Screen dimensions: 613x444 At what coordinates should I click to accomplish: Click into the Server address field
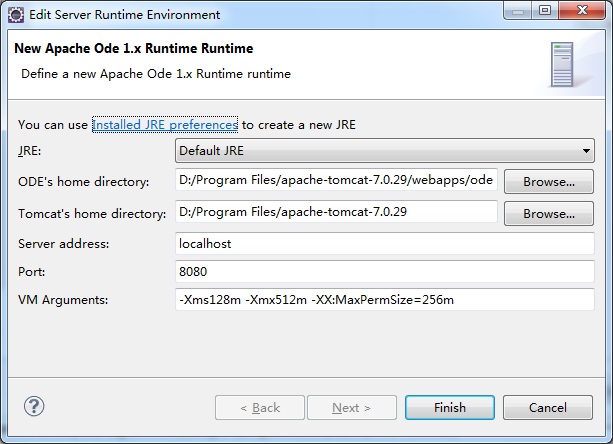(x=385, y=243)
